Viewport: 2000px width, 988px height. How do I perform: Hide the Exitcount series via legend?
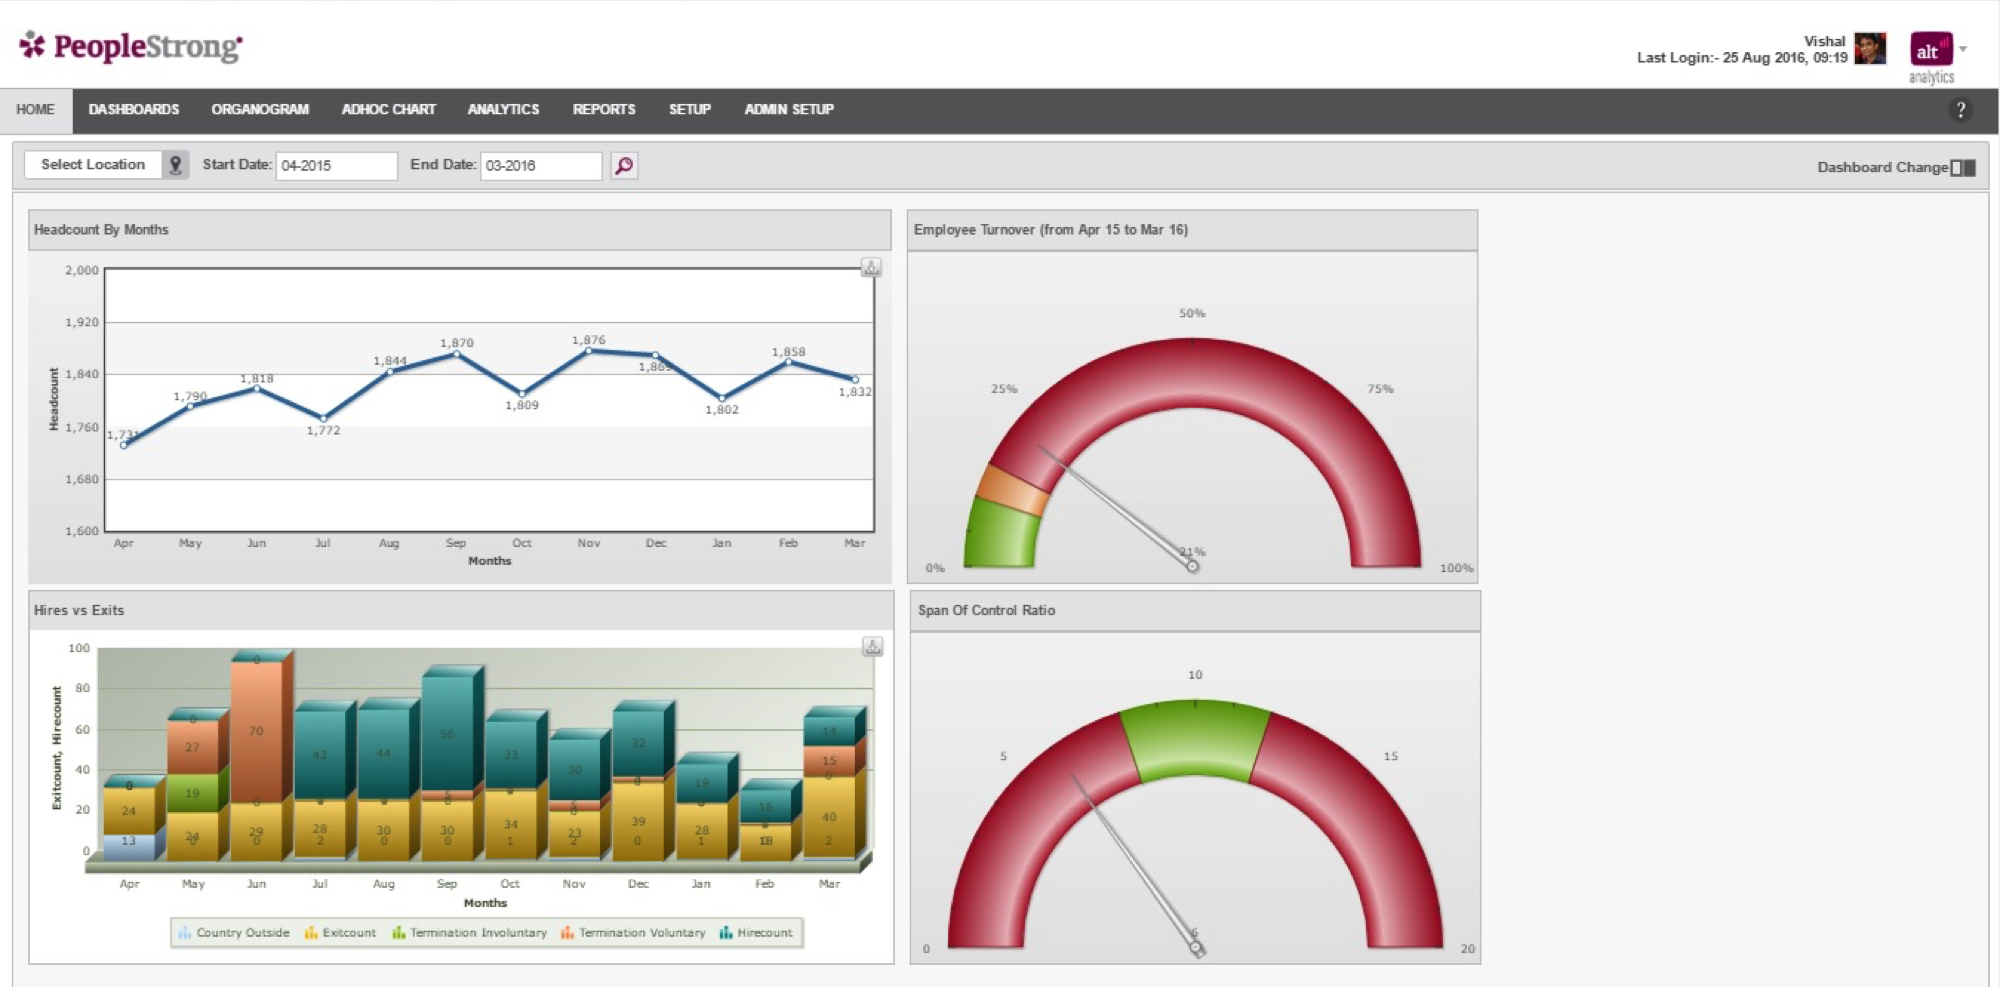point(341,933)
